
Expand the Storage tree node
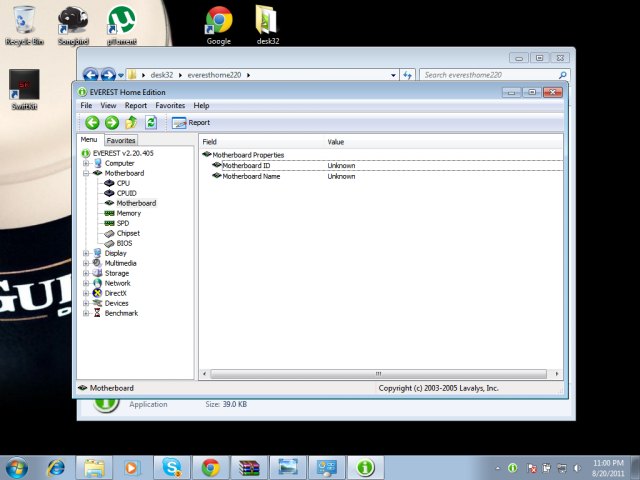(86, 273)
